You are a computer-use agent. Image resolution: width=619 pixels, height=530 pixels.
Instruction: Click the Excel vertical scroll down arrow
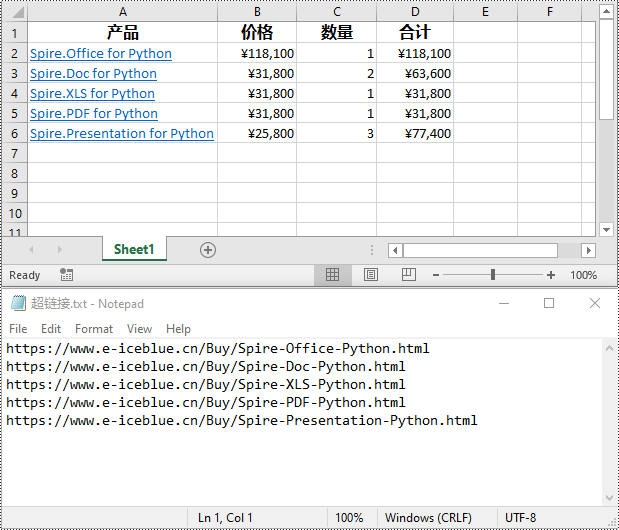pyautogui.click(x=606, y=229)
